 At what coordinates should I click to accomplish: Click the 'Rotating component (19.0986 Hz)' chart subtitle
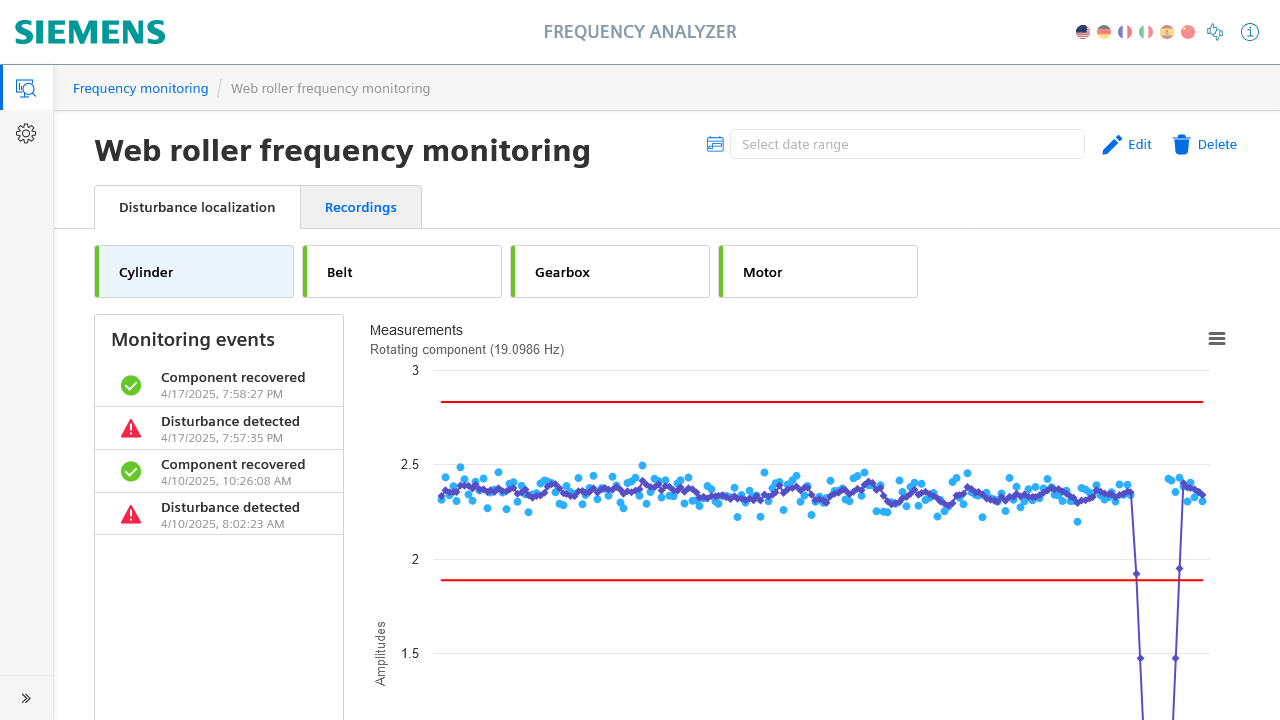click(x=467, y=350)
